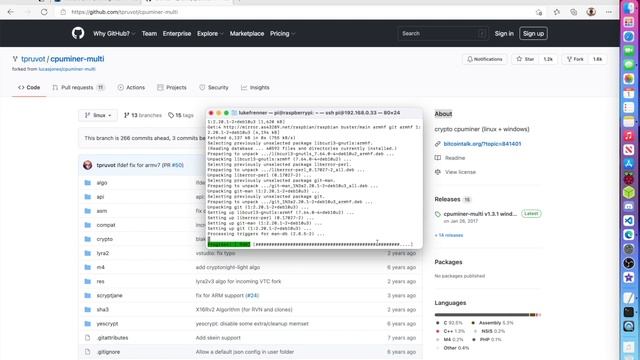Open FaceTime in the dock

pyautogui.click(x=629, y=51)
